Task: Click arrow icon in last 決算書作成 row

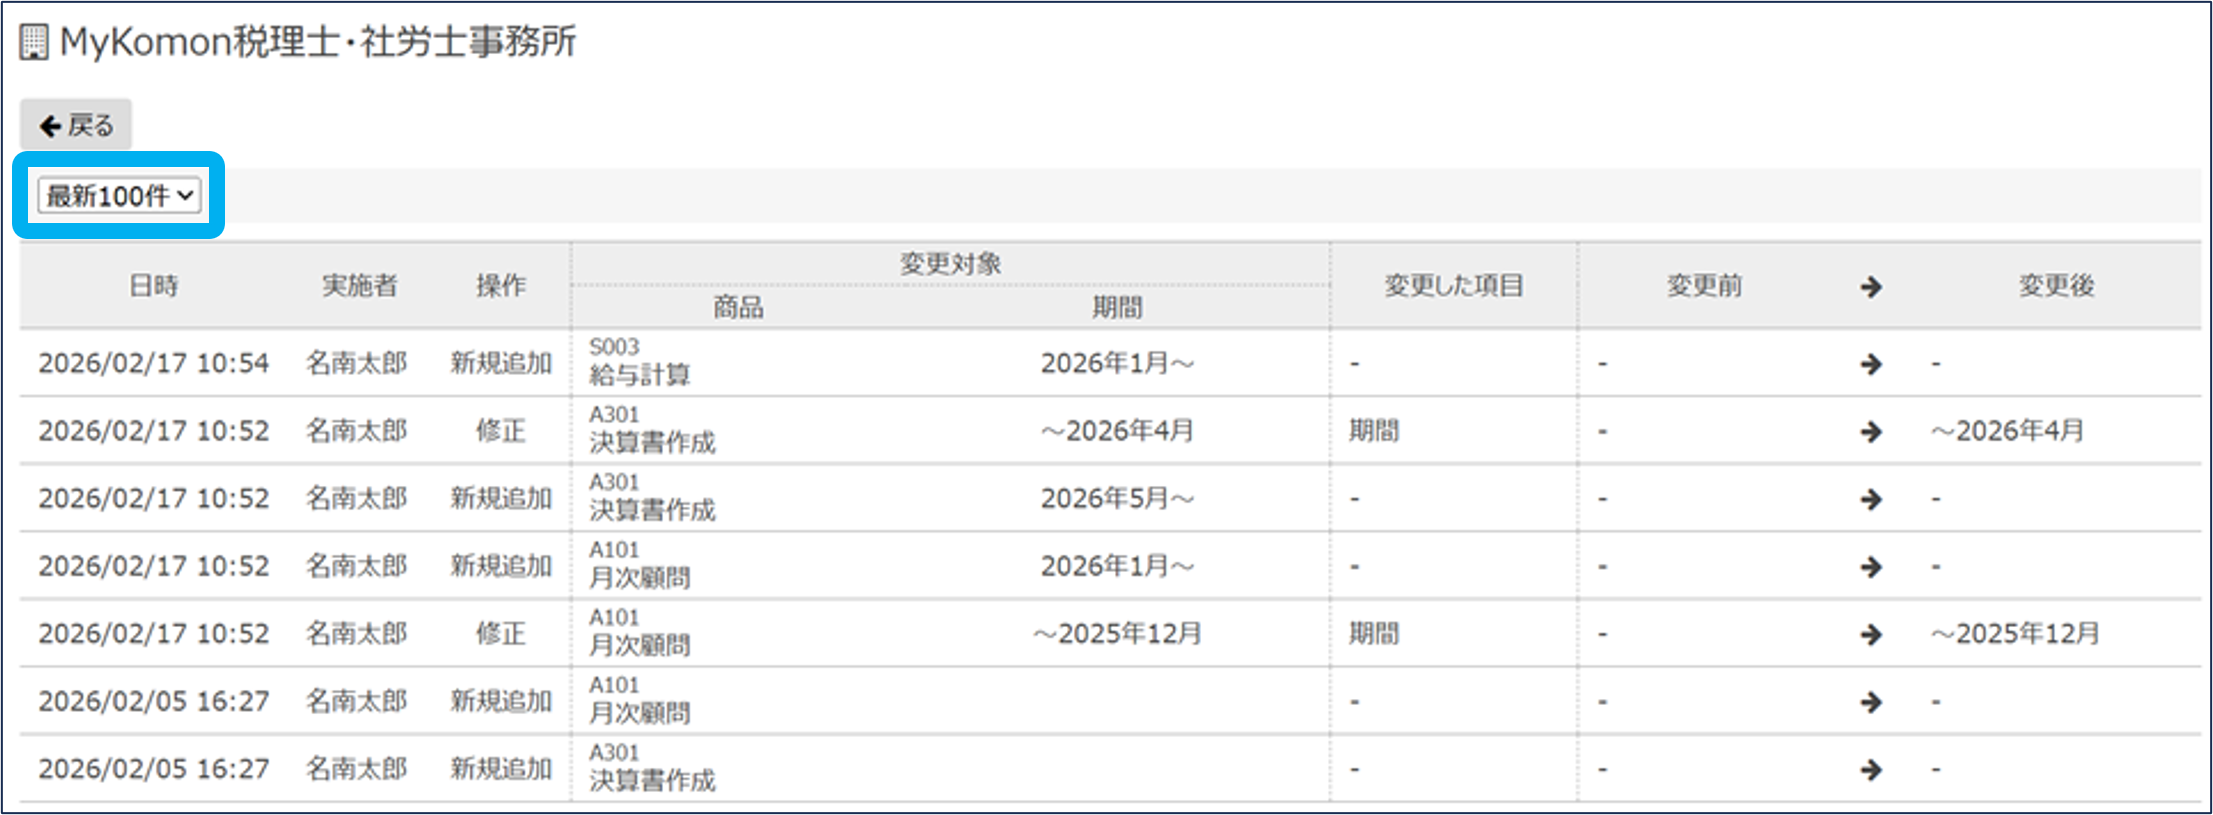Action: 1870,769
